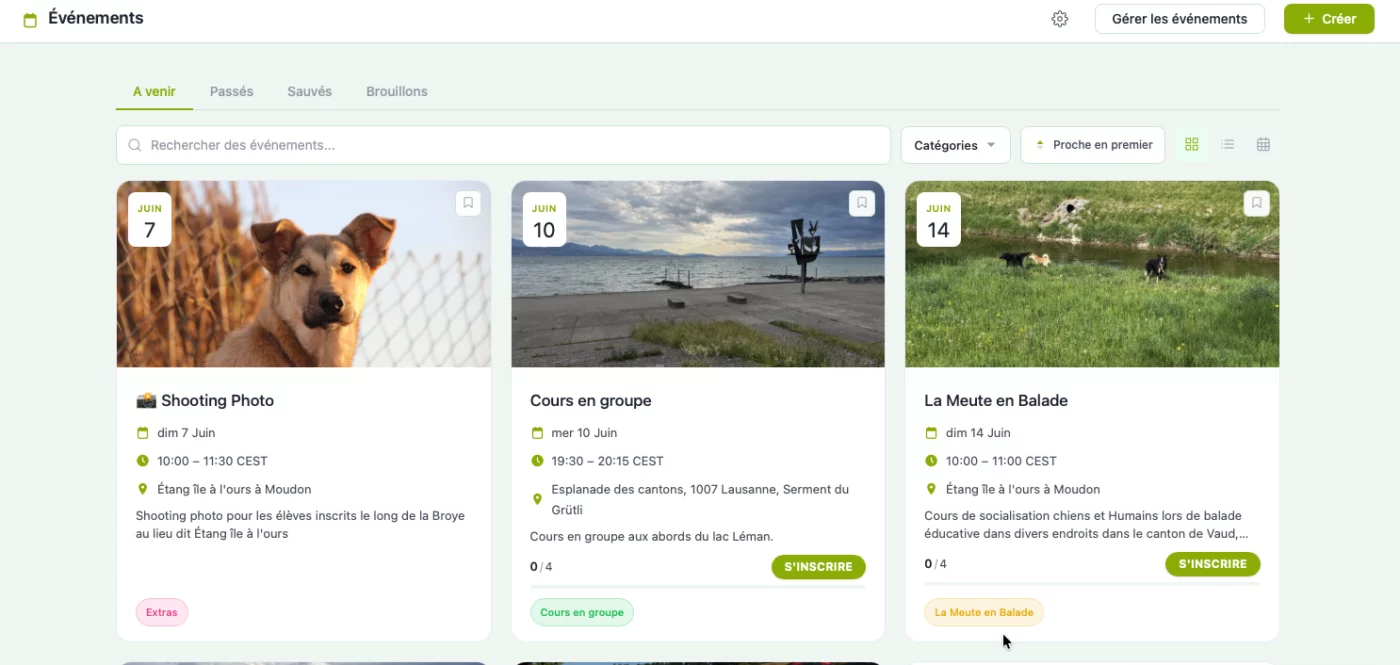Viewport: 1400px width, 665px height.
Task: Focus the Rechercher des événements search field
Action: pyautogui.click(x=503, y=145)
